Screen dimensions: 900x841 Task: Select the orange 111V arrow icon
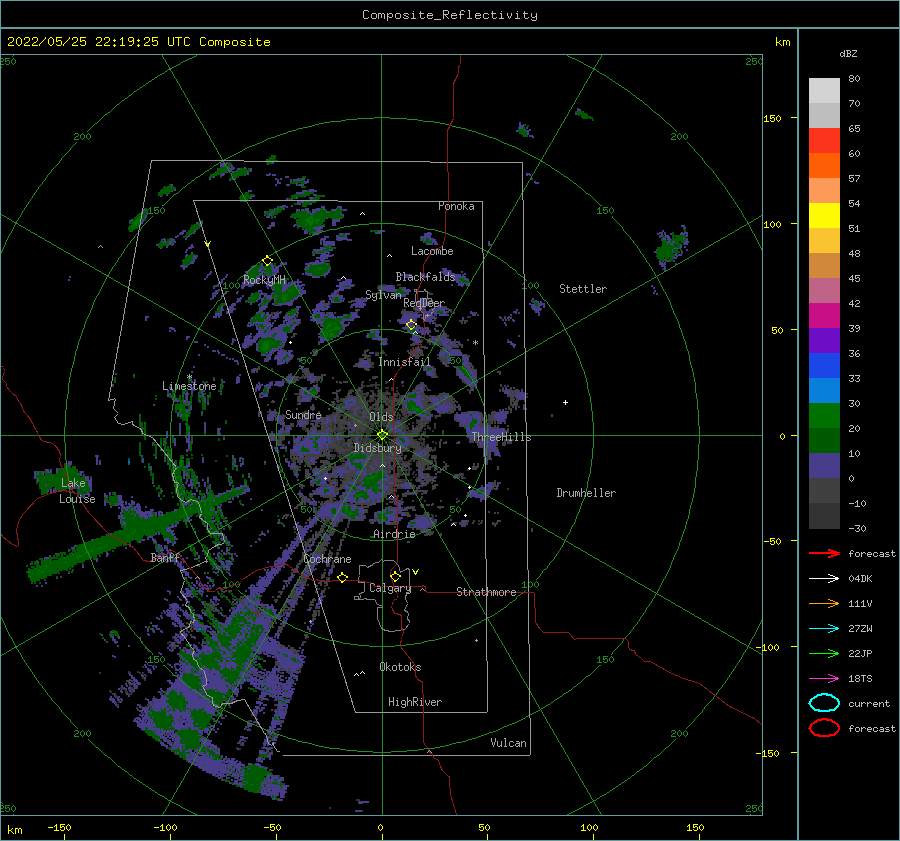pyautogui.click(x=824, y=603)
